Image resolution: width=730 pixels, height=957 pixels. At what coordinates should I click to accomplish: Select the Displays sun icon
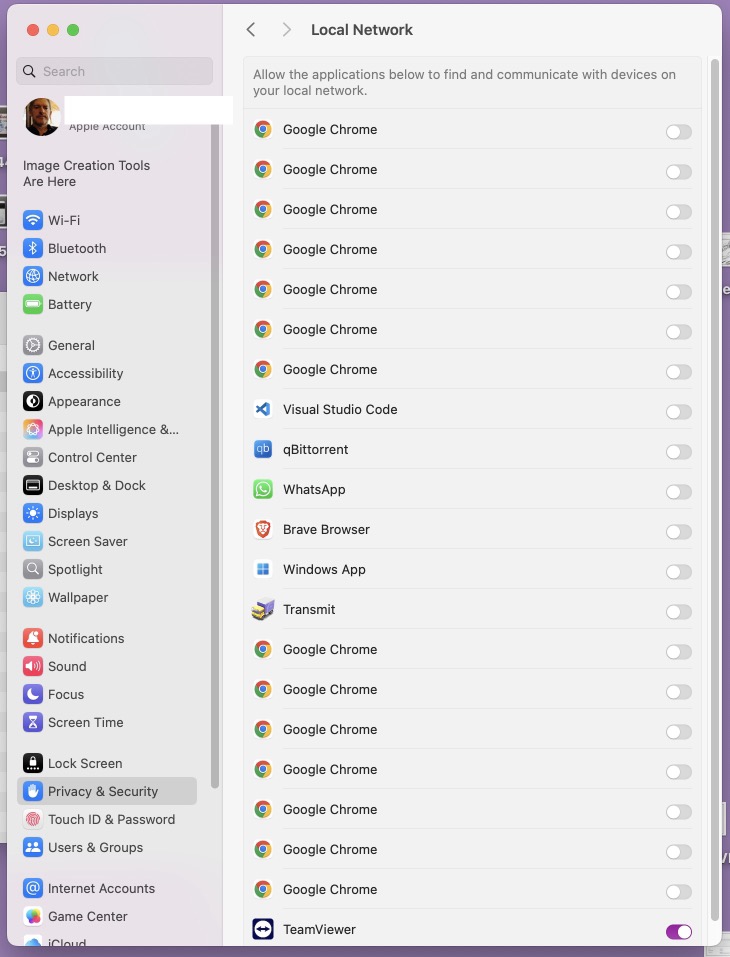click(x=33, y=514)
